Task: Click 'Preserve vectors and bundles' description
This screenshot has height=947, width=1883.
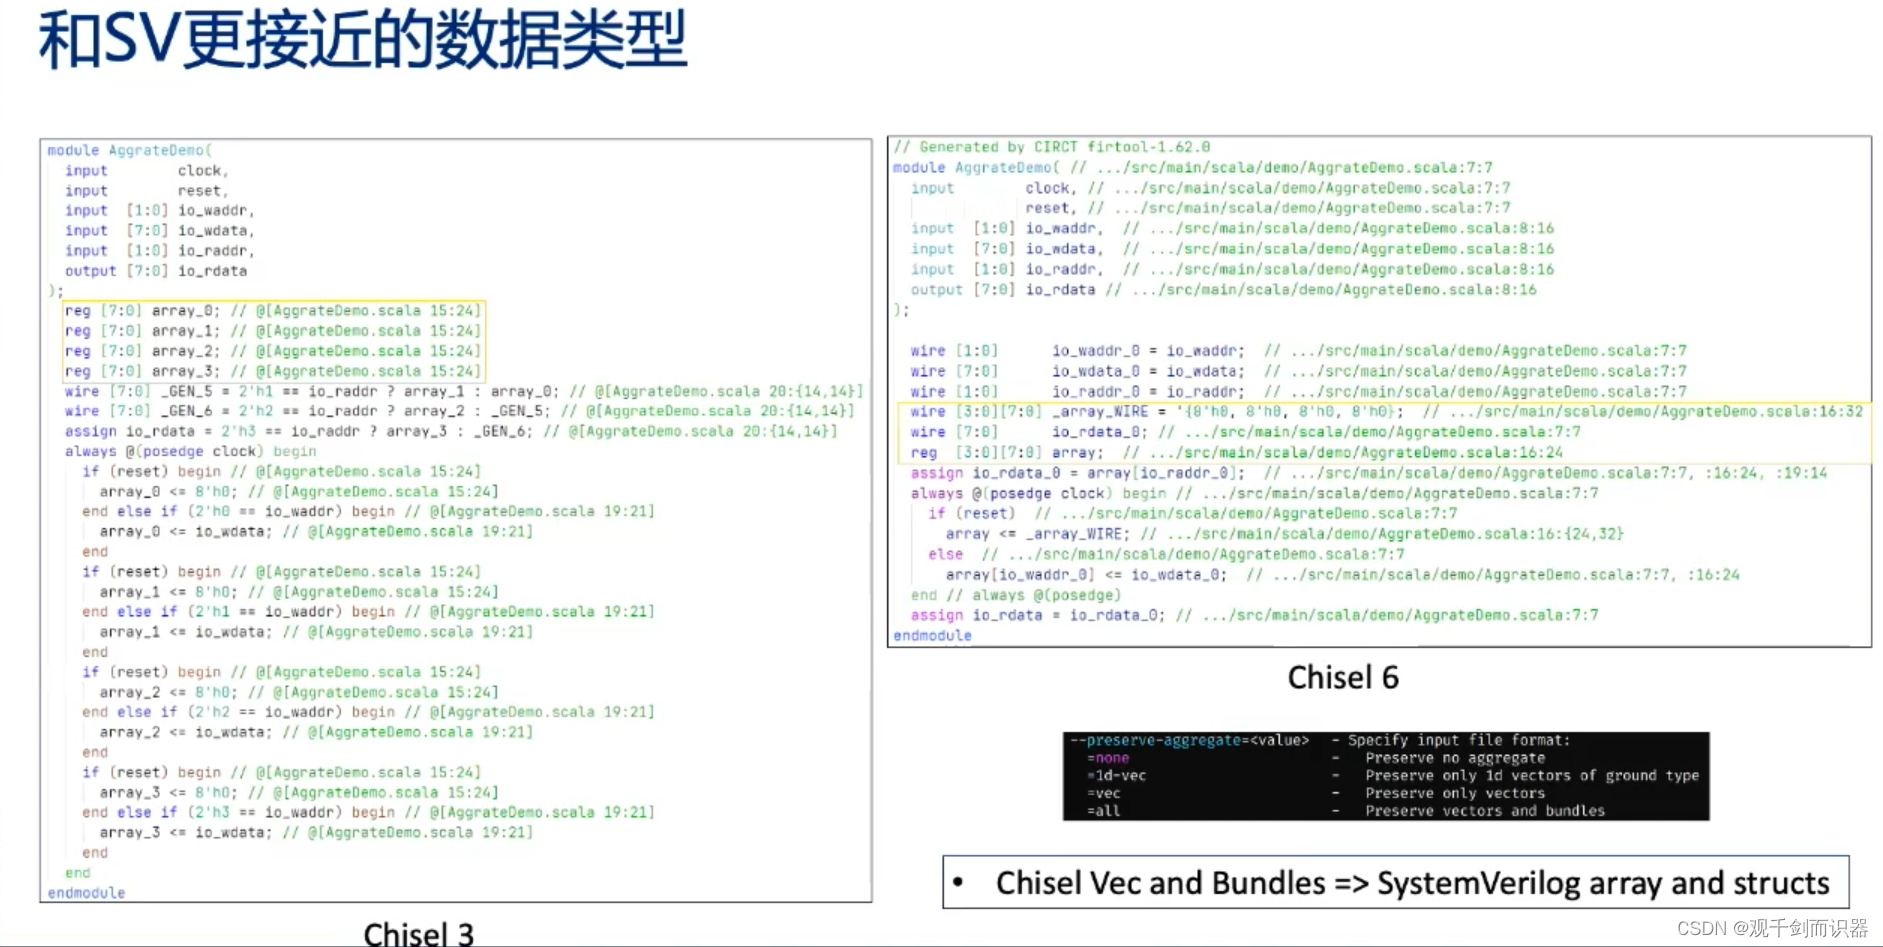Action: click(x=1485, y=811)
